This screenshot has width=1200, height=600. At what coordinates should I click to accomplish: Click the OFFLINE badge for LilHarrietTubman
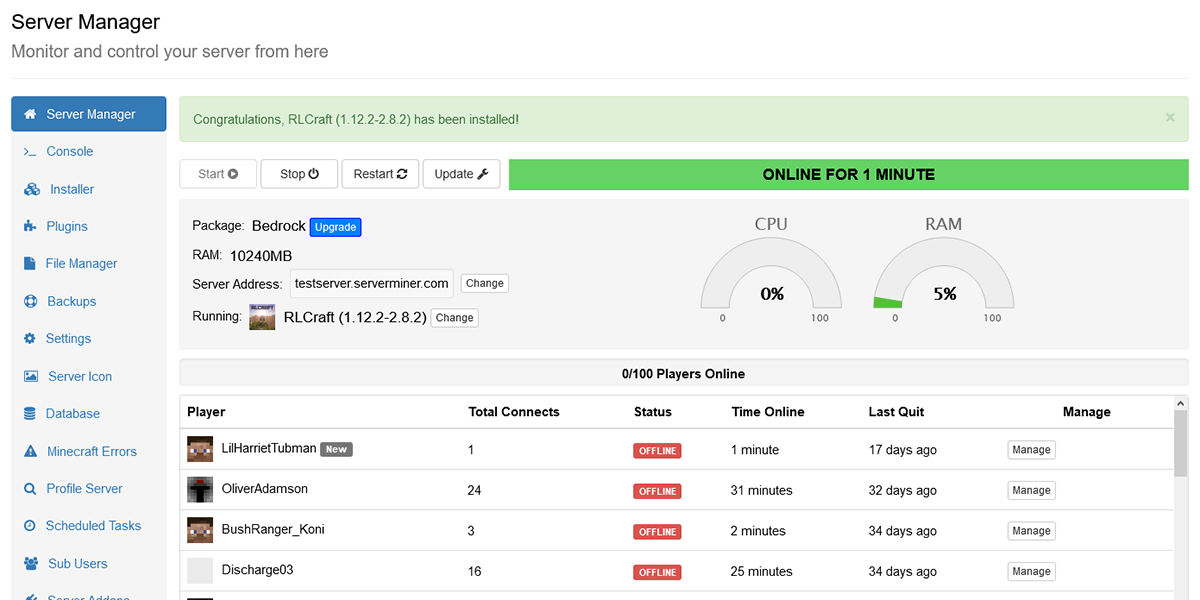[x=657, y=451]
